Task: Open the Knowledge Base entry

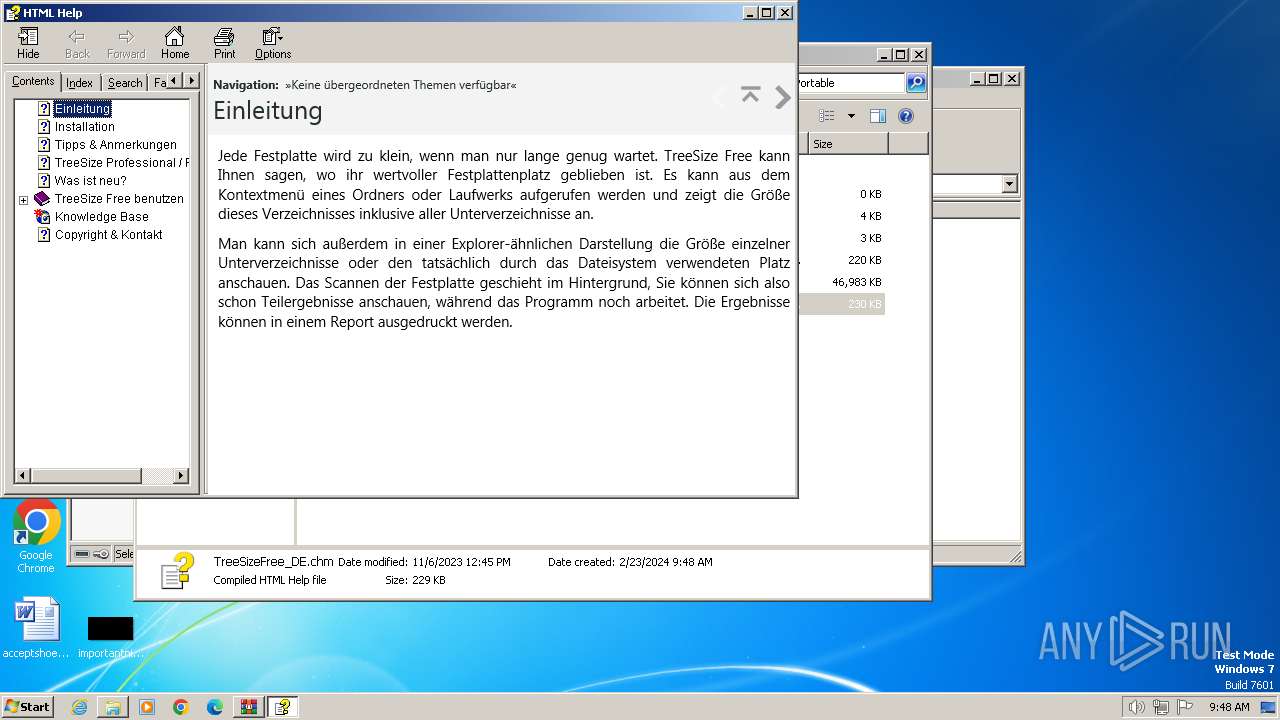Action: [x=102, y=217]
